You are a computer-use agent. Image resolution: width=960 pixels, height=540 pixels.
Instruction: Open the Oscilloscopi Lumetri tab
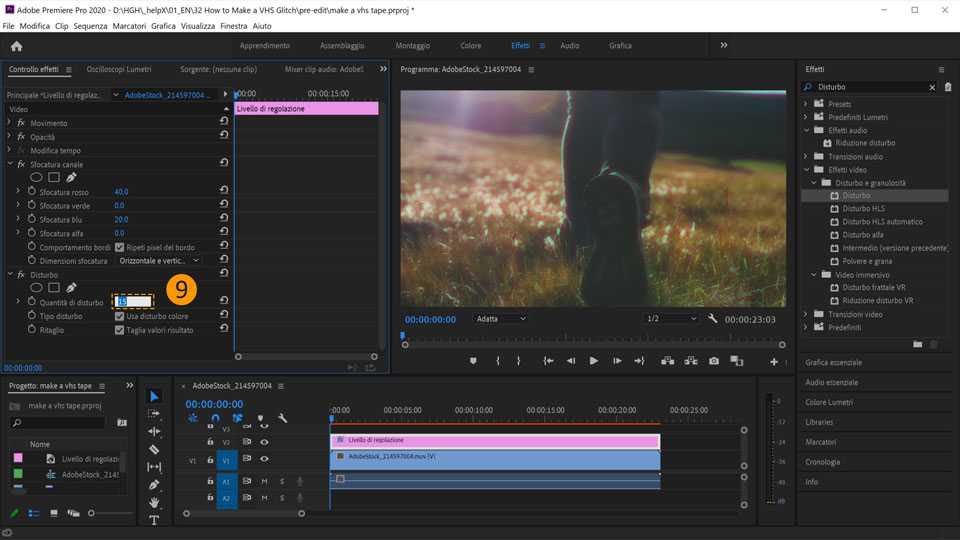click(x=119, y=69)
